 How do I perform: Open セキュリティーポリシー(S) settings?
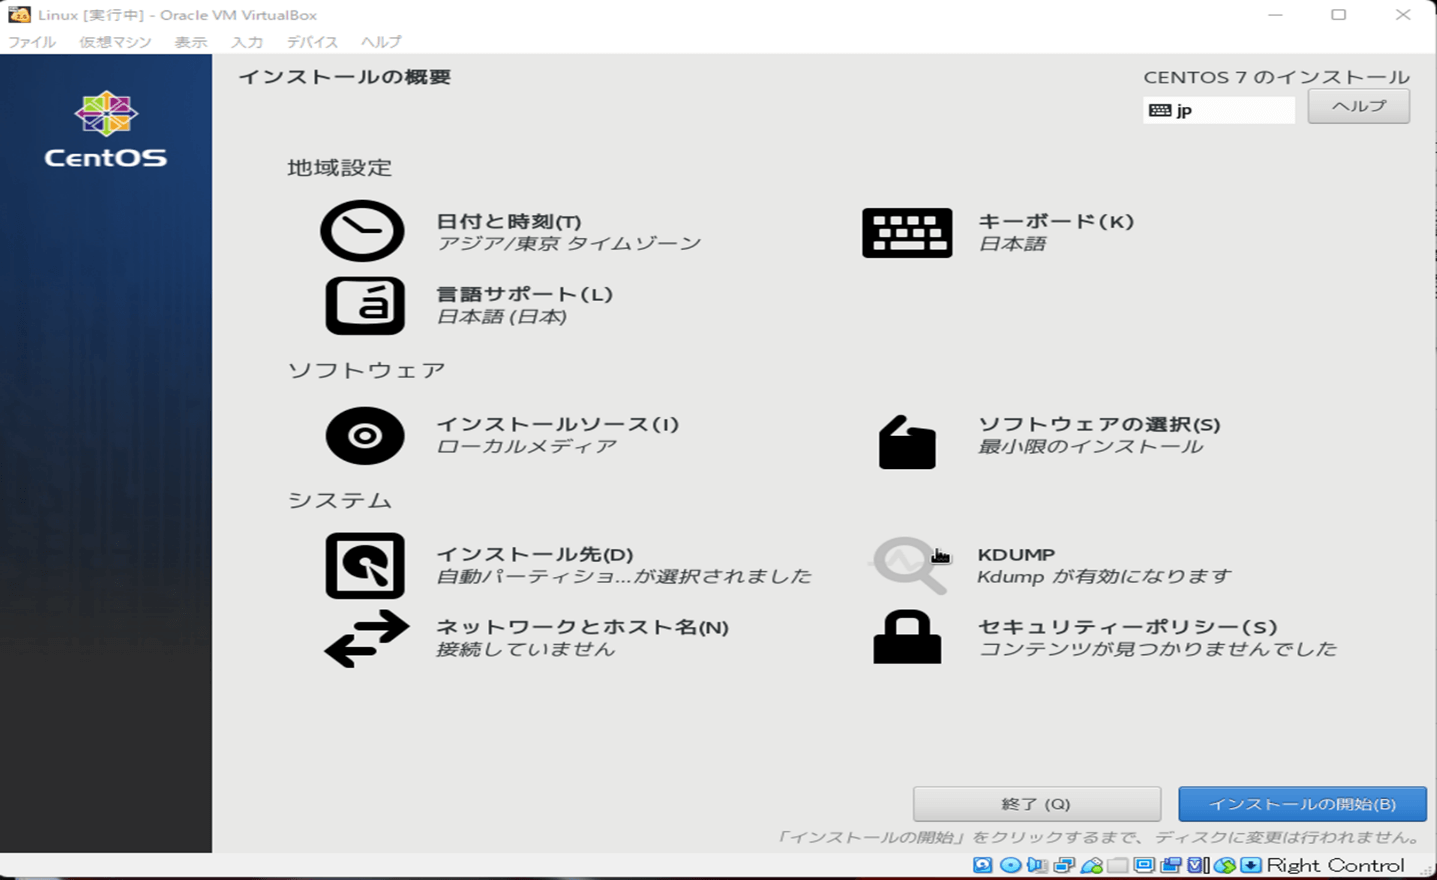coord(1128,627)
